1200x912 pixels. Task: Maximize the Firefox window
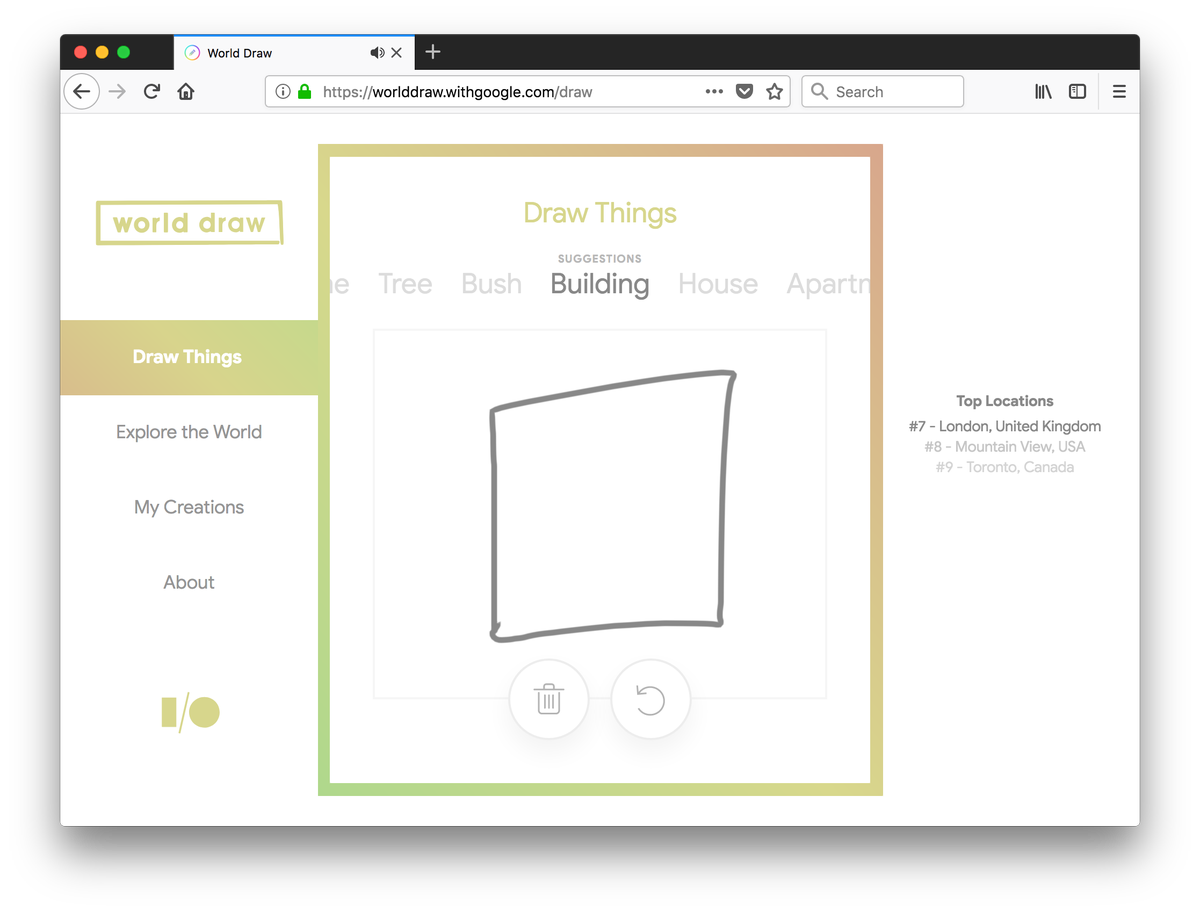click(x=124, y=52)
